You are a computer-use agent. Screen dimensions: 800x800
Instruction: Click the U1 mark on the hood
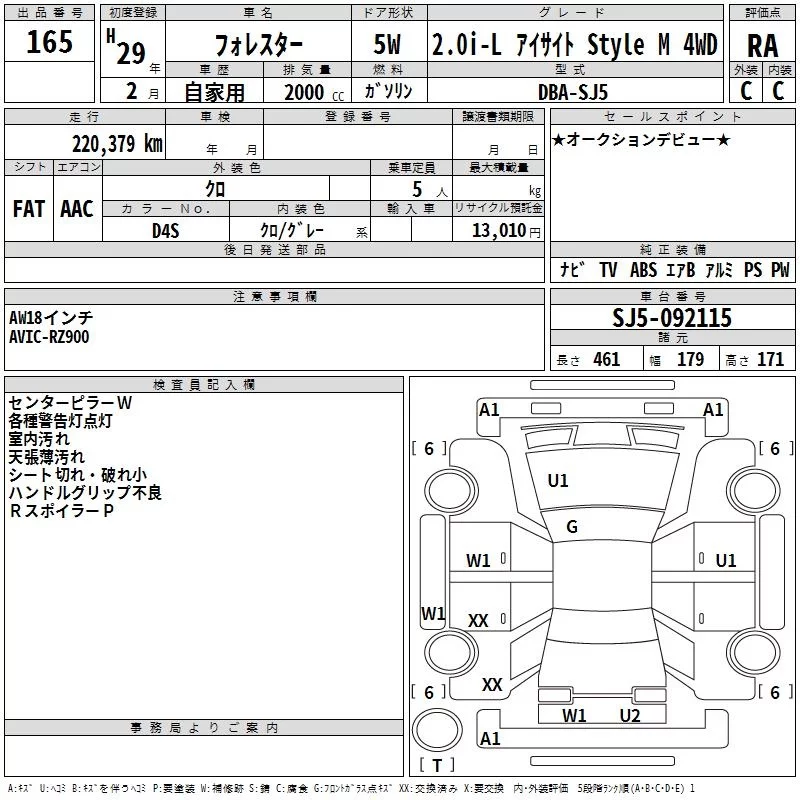point(558,481)
